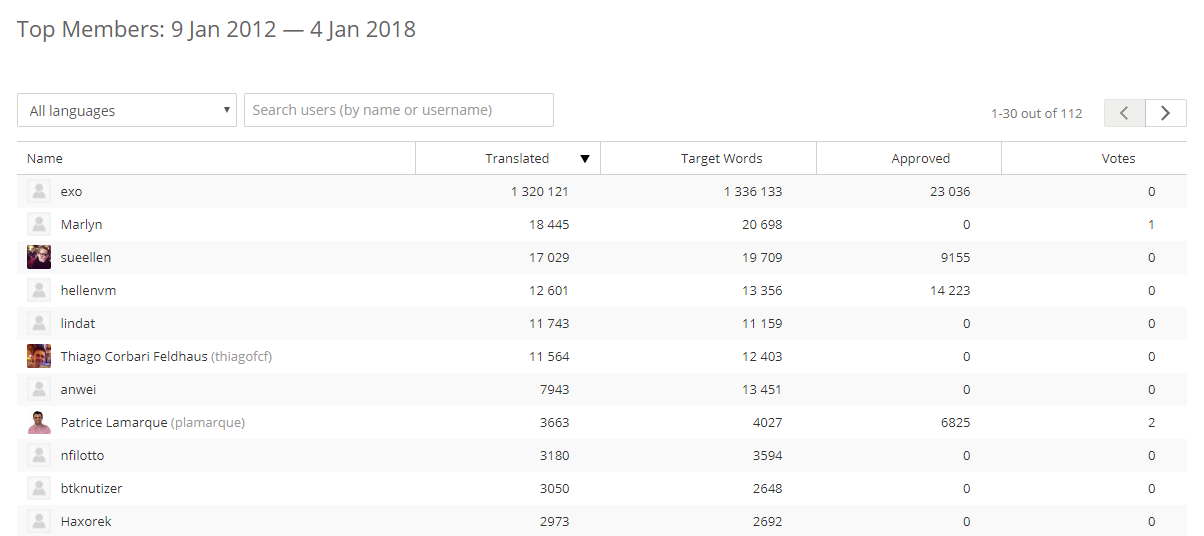Open lindat's member profile
The image size is (1204, 536).
tap(78, 323)
